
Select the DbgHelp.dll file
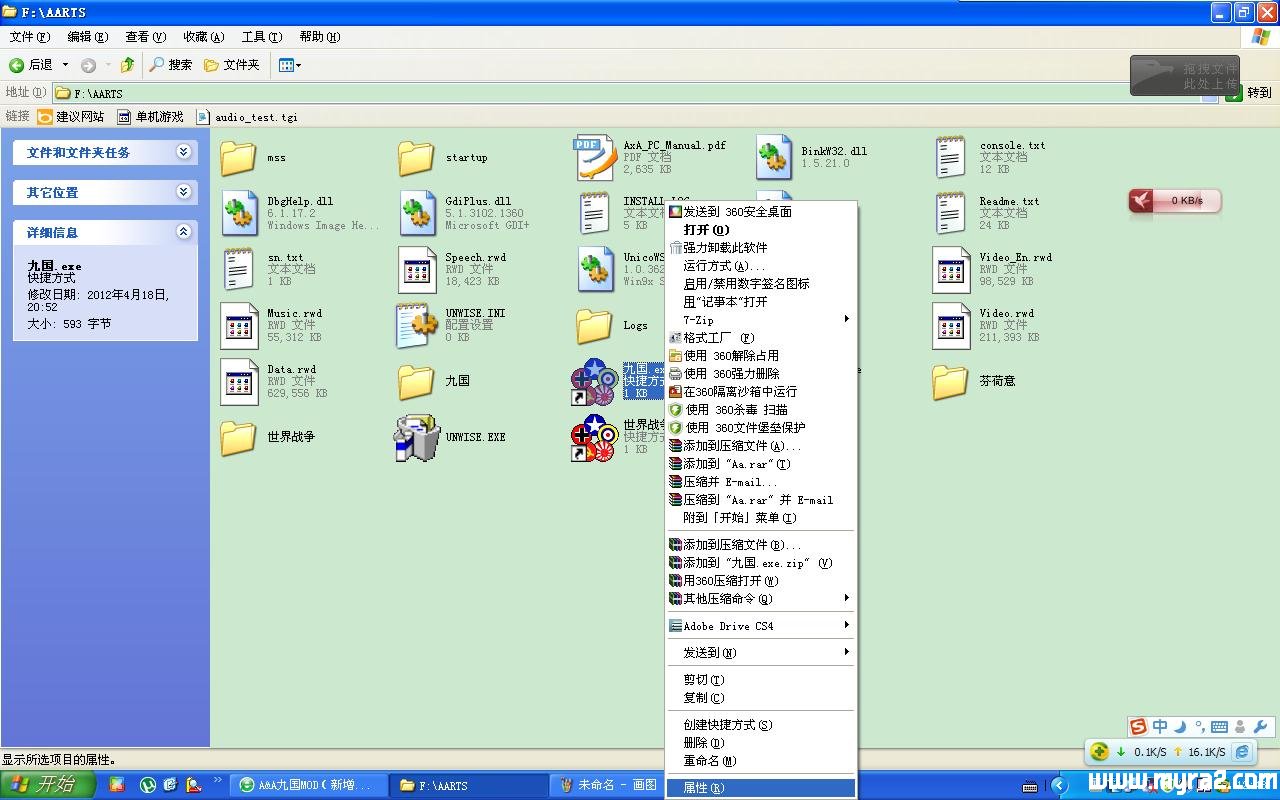pyautogui.click(x=300, y=213)
